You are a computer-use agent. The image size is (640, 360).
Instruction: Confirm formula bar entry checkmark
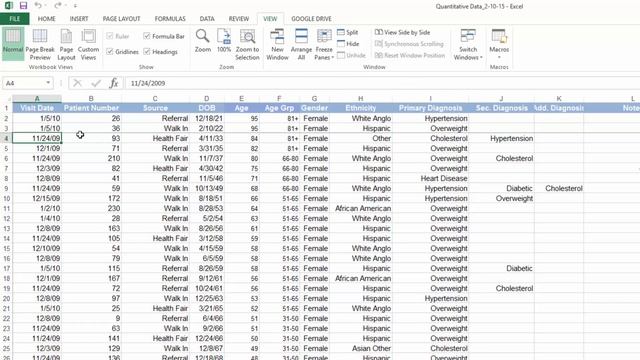pos(96,83)
